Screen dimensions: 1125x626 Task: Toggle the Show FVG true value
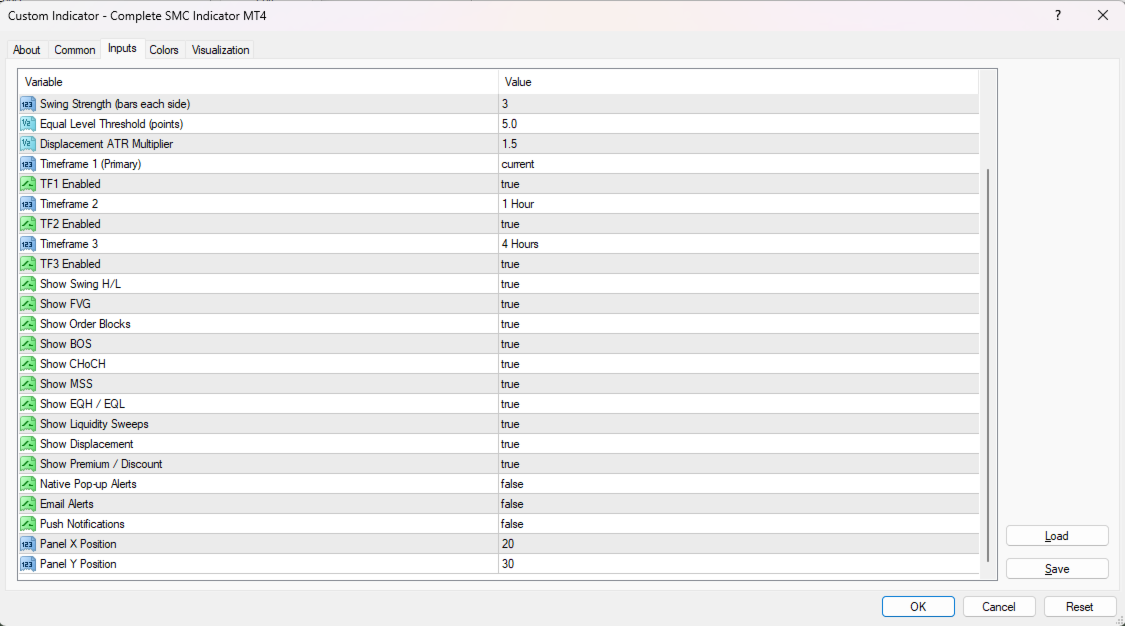[x=738, y=304]
